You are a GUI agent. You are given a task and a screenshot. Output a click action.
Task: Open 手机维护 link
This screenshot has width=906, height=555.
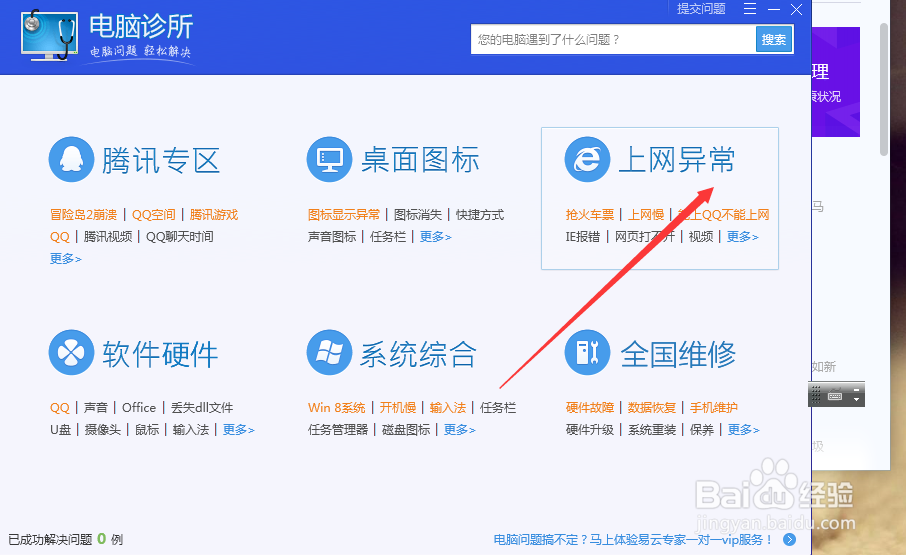click(714, 408)
